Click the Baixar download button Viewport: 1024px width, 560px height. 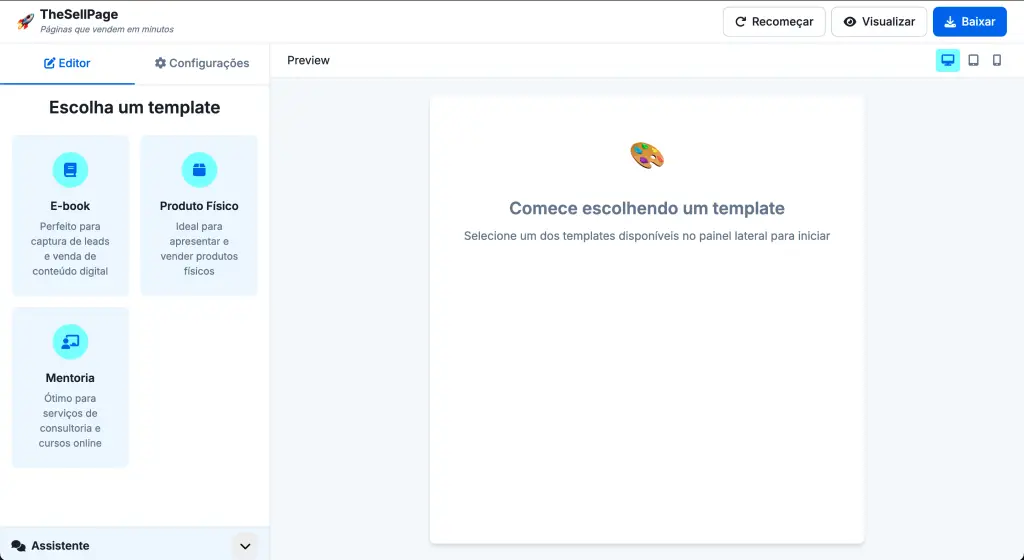click(x=970, y=22)
